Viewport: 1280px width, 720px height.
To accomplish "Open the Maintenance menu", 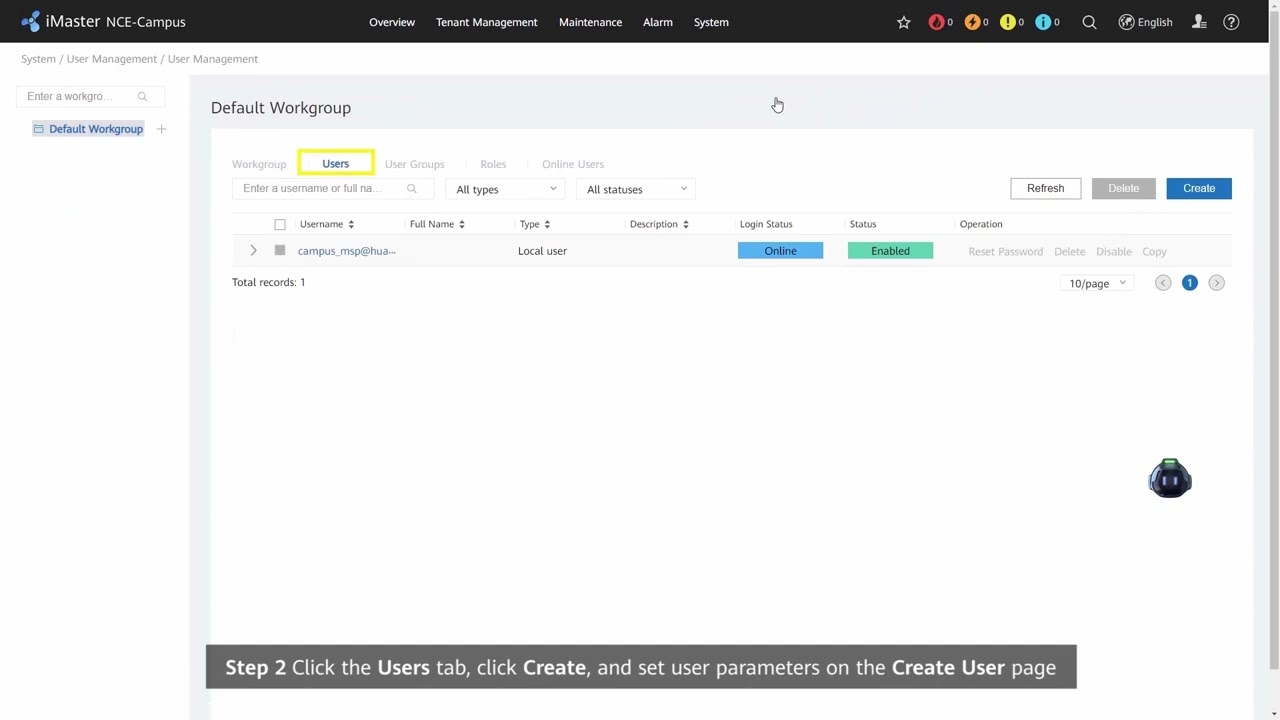I will point(590,22).
